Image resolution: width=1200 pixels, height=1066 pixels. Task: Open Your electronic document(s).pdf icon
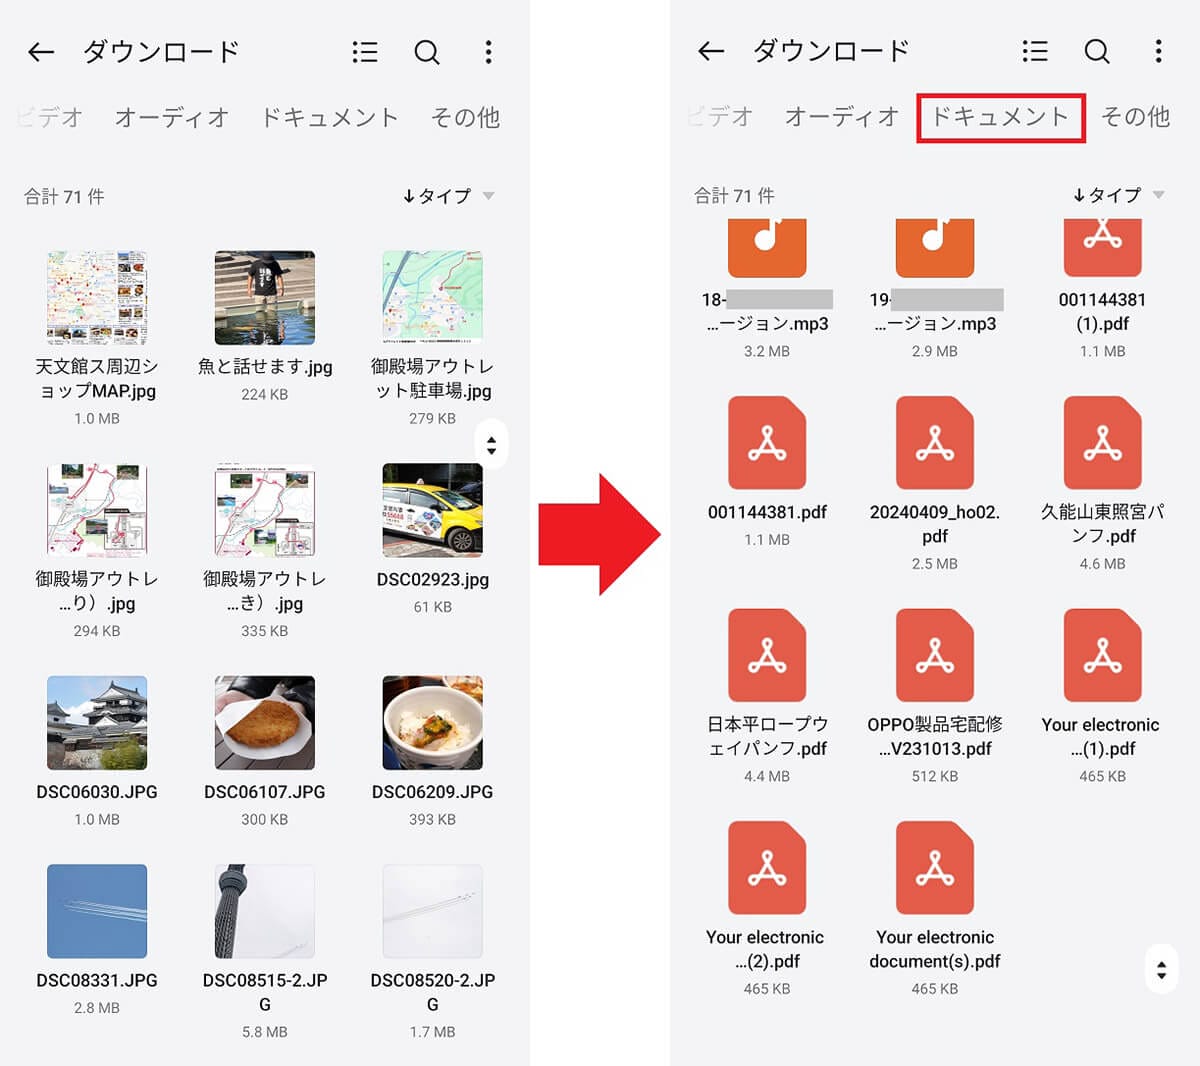click(x=935, y=868)
